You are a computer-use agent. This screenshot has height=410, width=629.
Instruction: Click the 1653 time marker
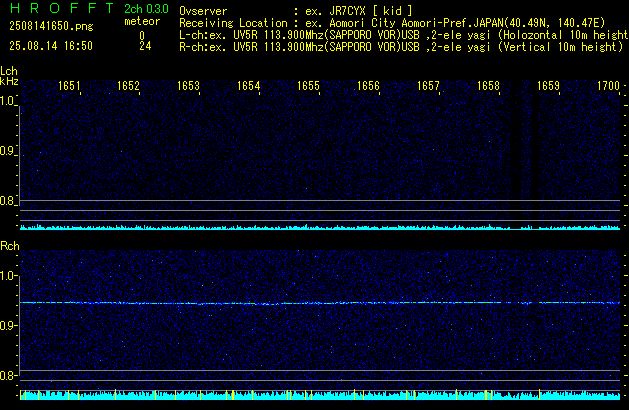(x=188, y=86)
